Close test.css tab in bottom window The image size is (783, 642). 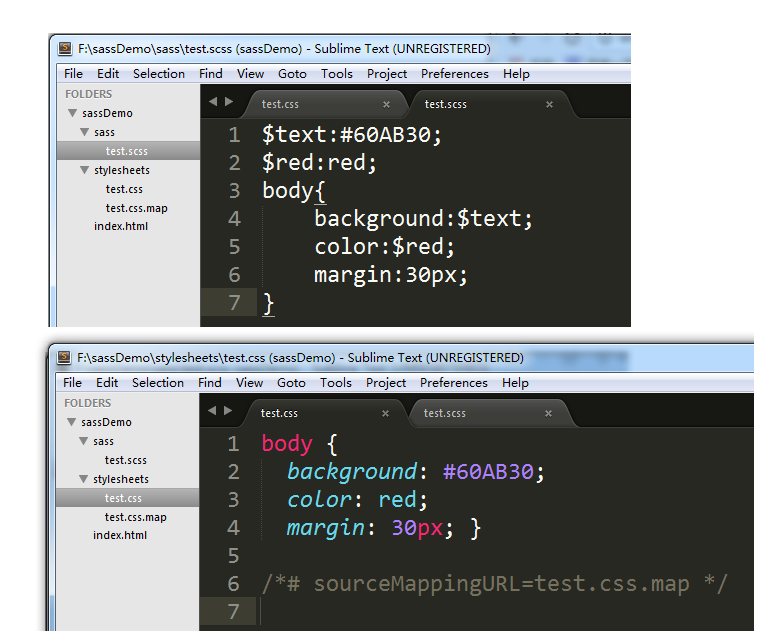coord(385,413)
